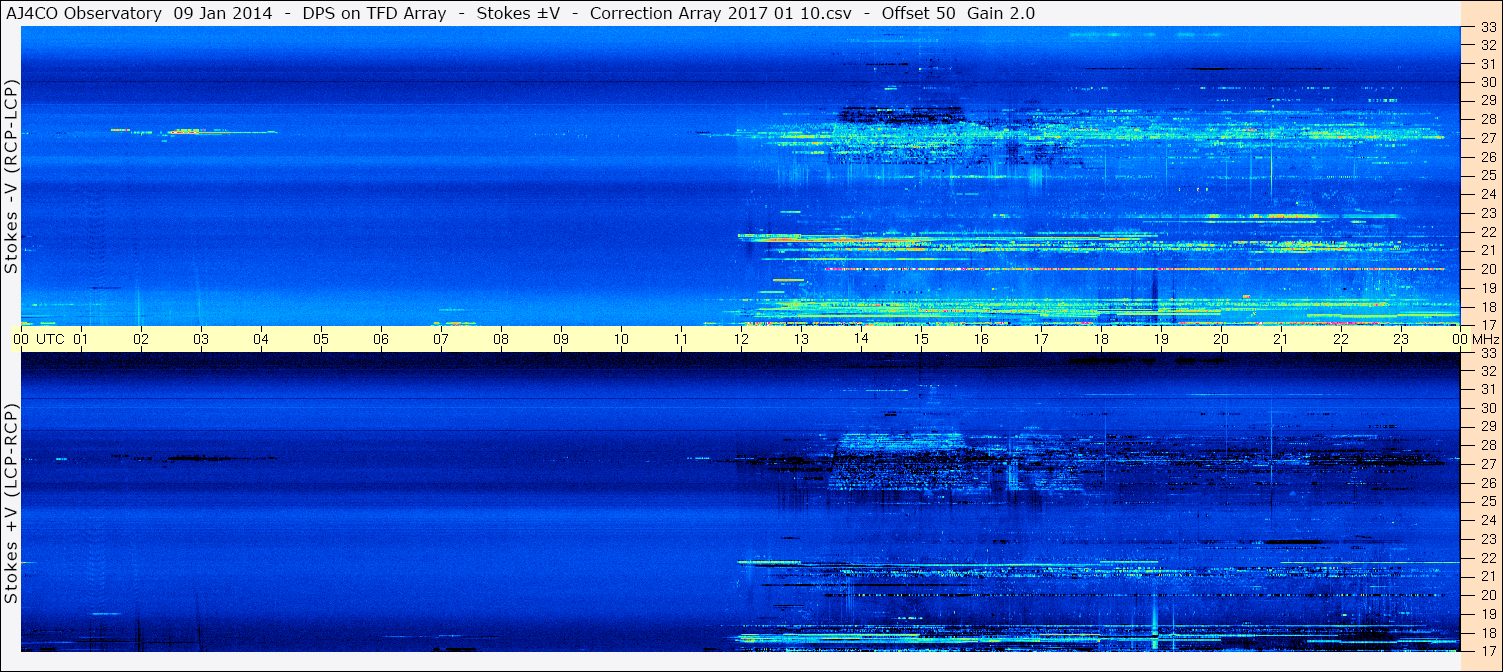
Task: Click the 'Stokes +V (LCP-RCP)' axis label
Action: [11, 505]
